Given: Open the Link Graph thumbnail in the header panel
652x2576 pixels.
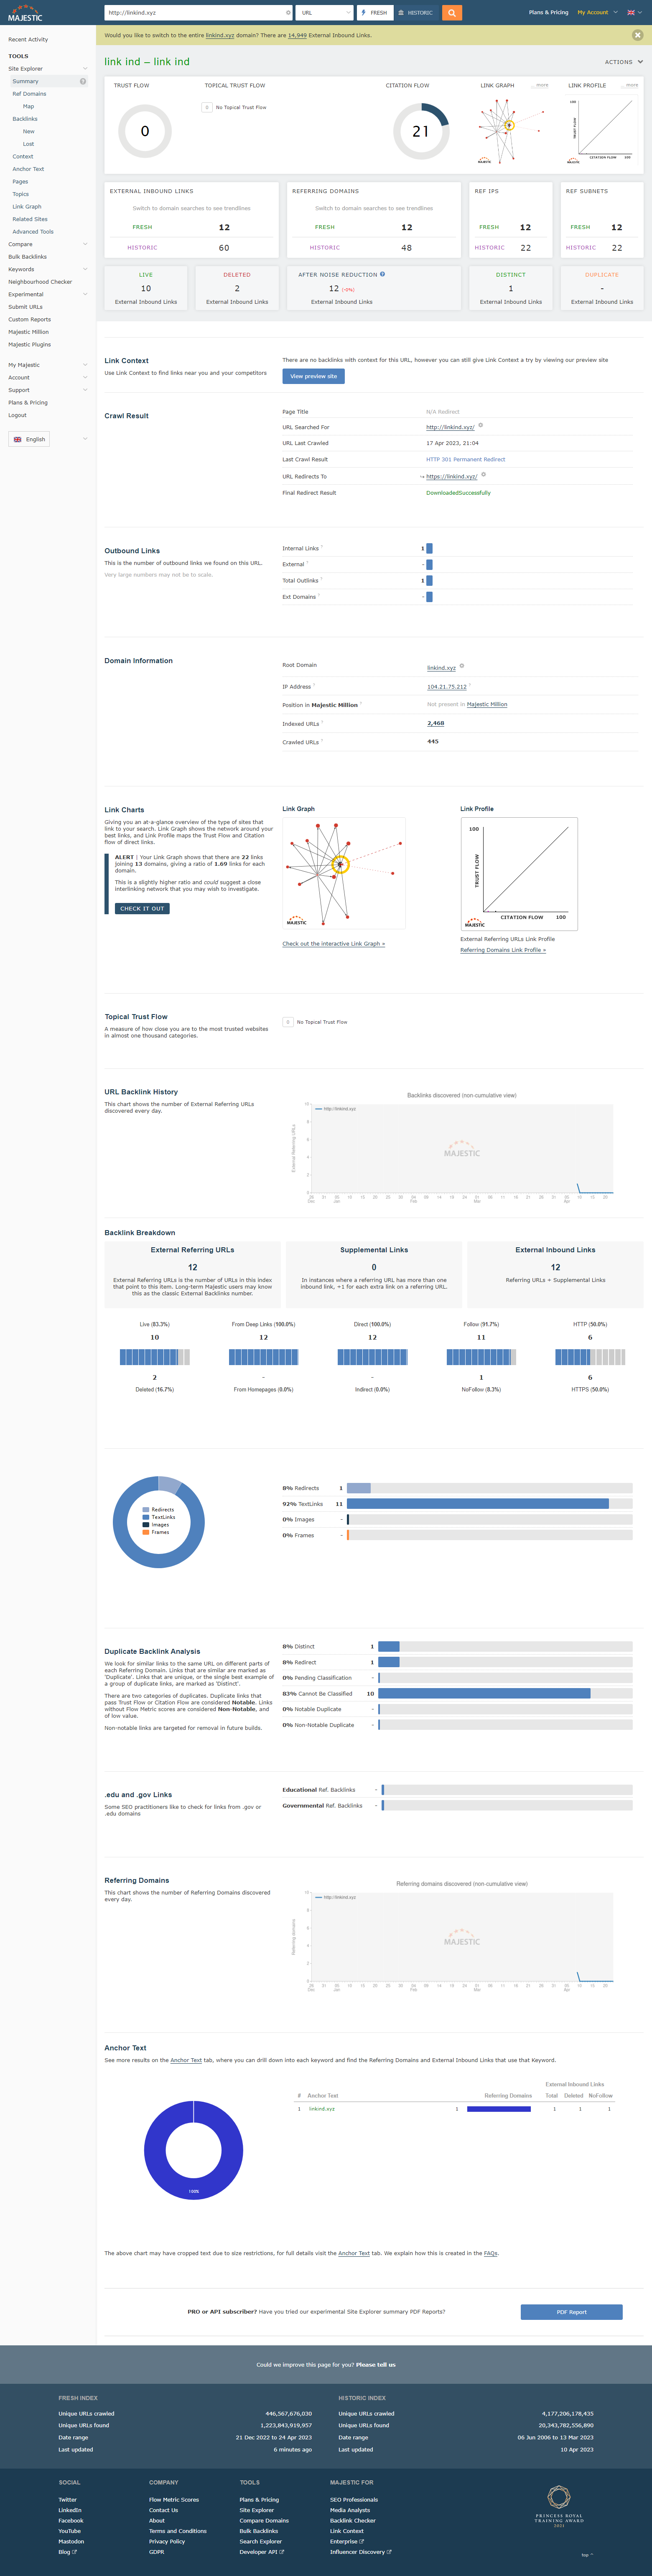Looking at the screenshot, I should coord(508,127).
